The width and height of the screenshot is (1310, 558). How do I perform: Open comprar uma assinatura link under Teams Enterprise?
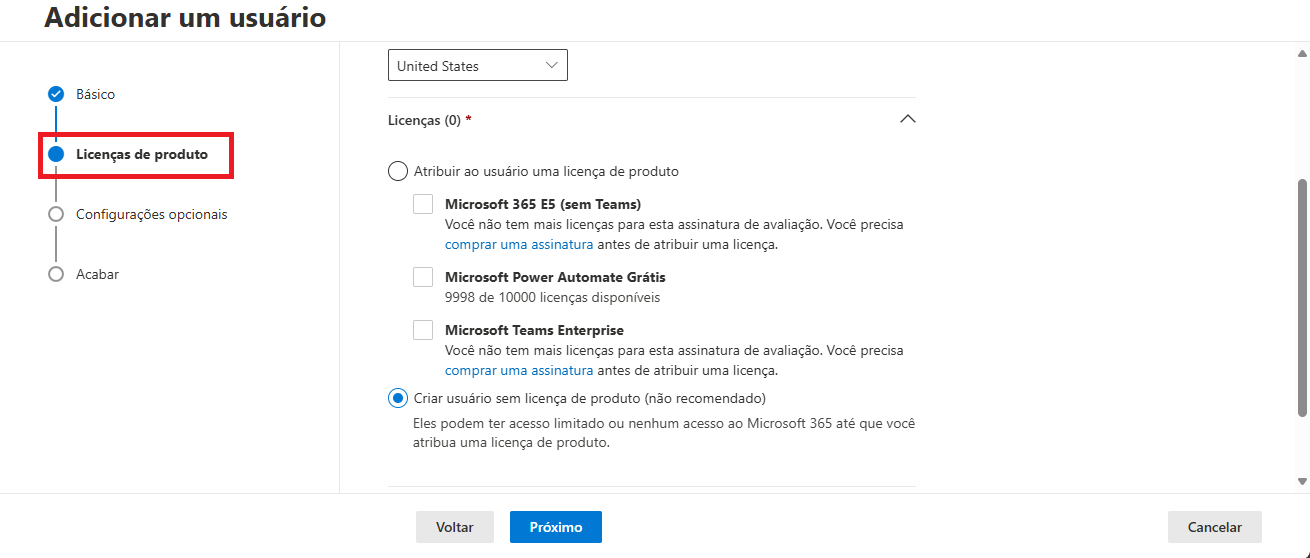click(x=519, y=370)
